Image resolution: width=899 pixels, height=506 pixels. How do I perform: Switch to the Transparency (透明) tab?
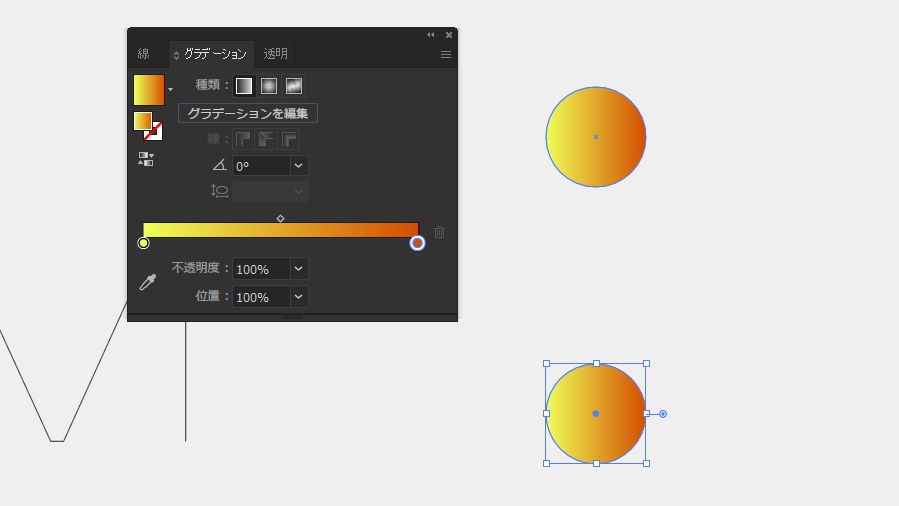pos(275,54)
